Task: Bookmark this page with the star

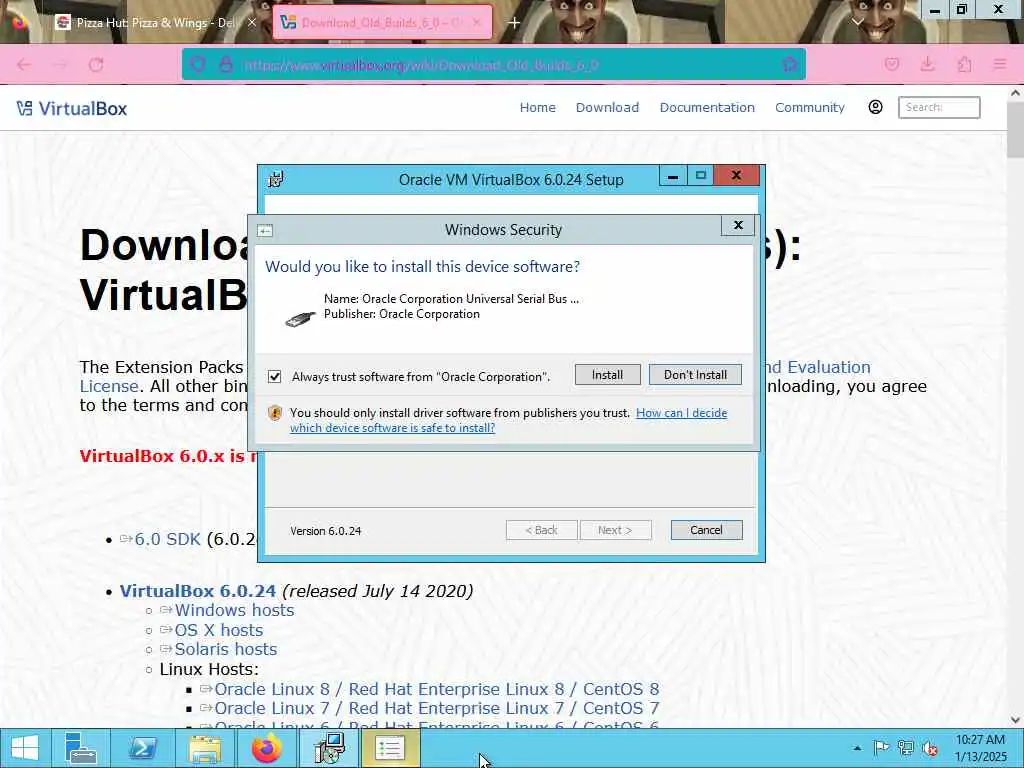Action: 790,65
